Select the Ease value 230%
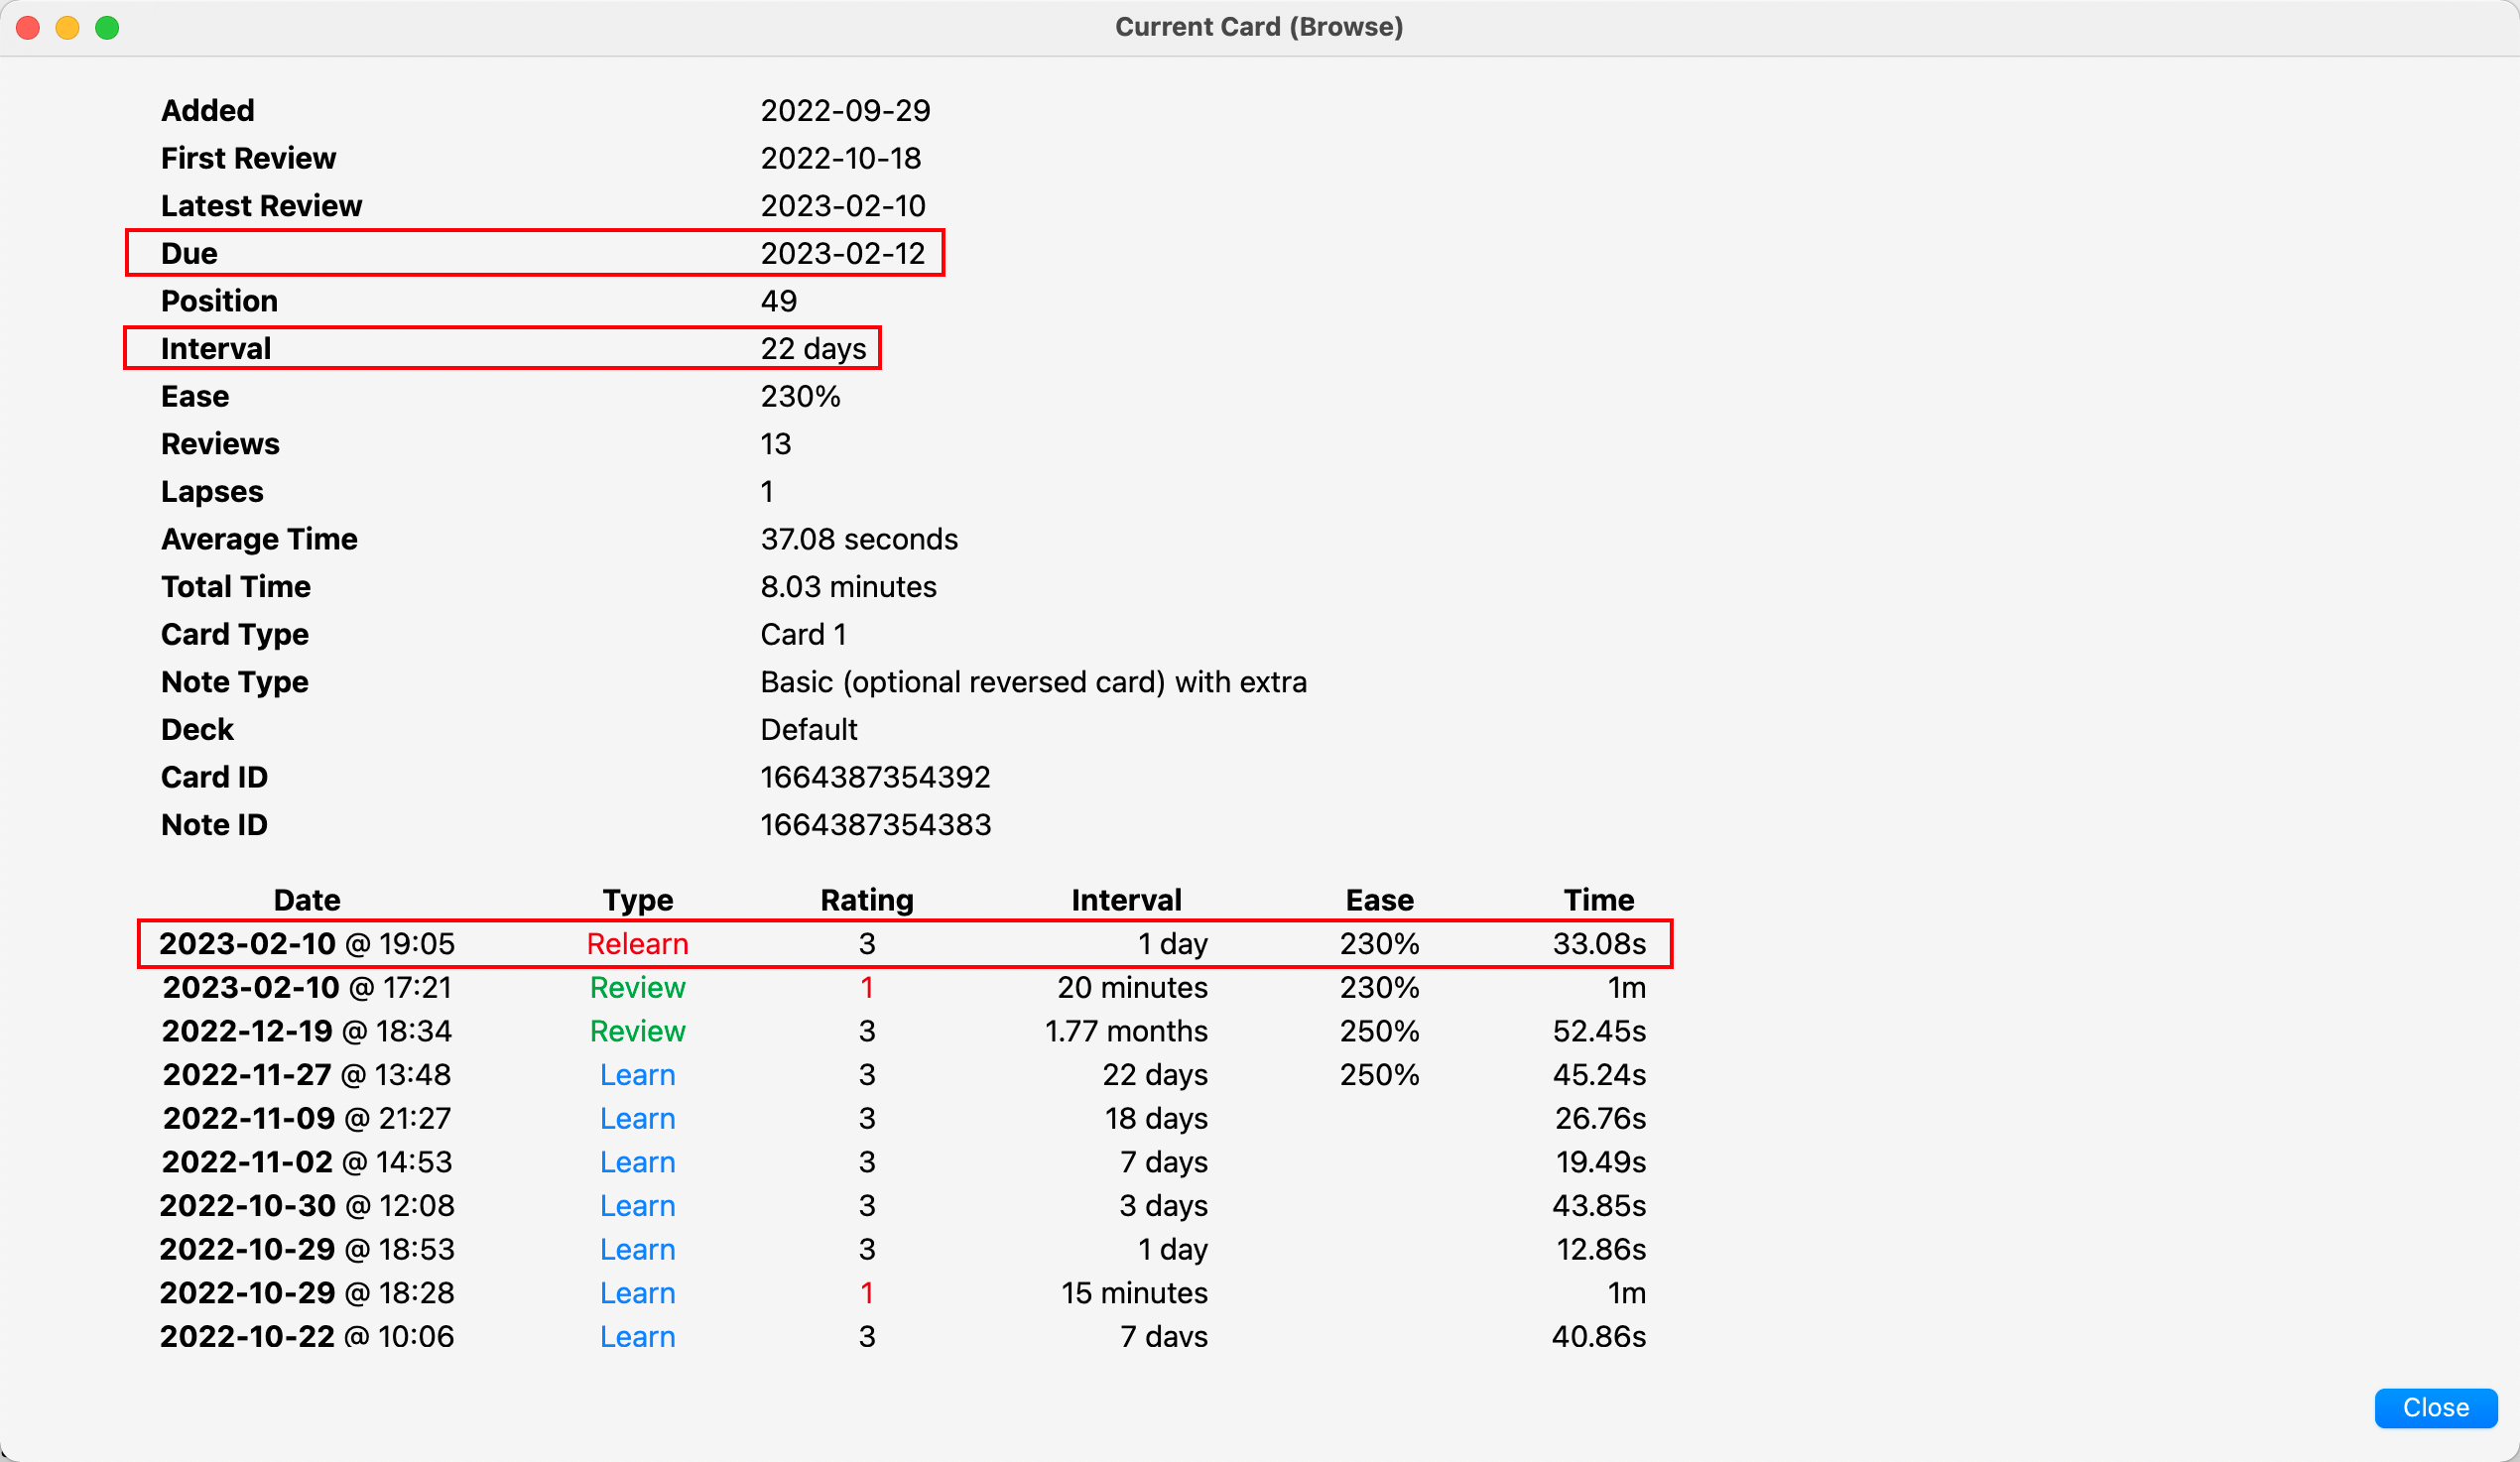Viewport: 2520px width, 1462px height. (x=800, y=396)
